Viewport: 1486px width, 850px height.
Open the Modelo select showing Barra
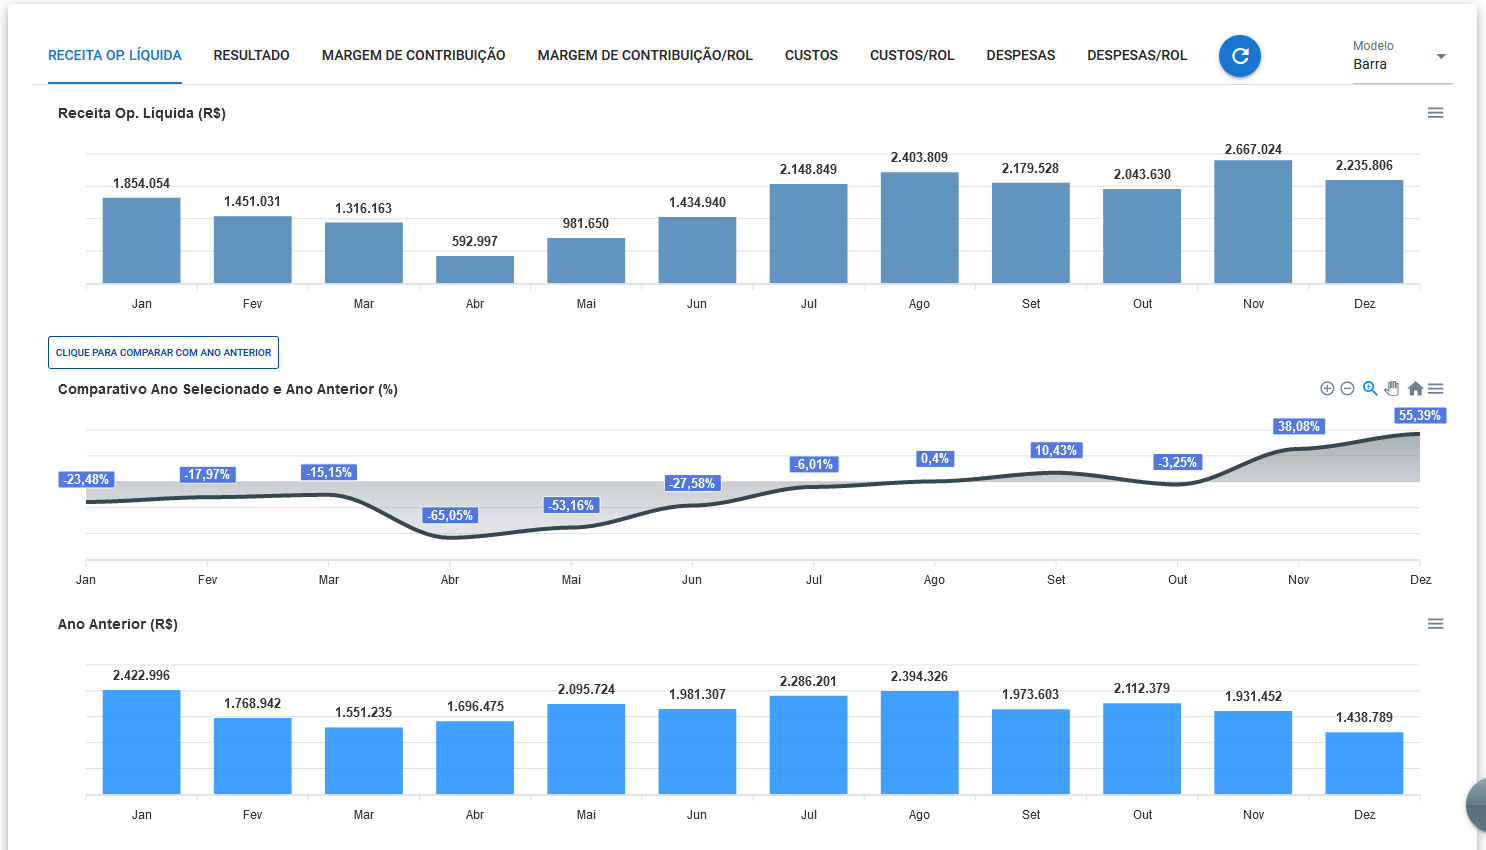tap(1392, 64)
